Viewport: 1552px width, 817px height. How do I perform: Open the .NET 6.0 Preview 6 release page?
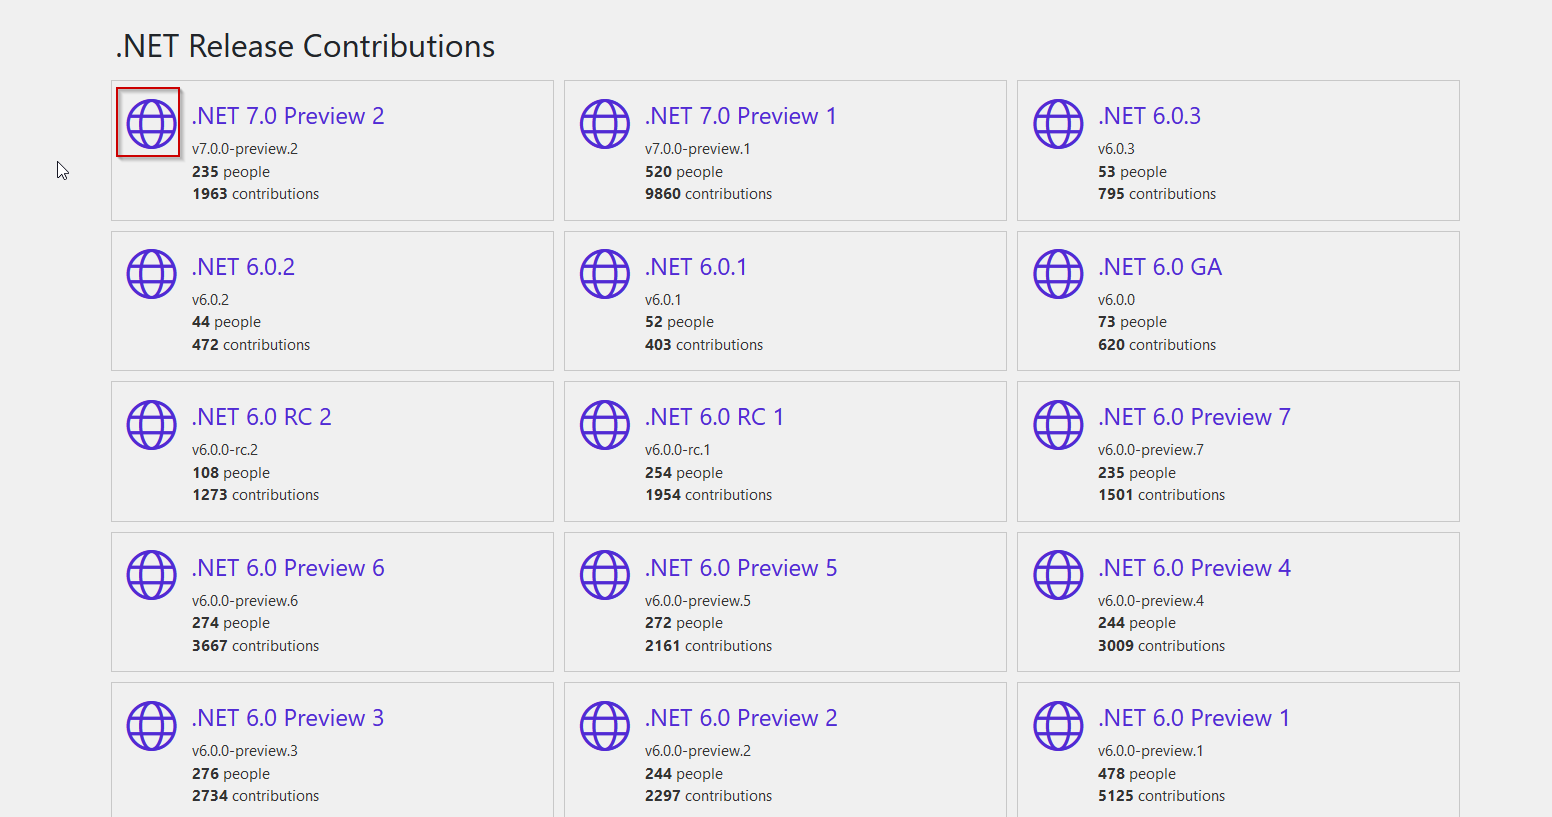pyautogui.click(x=287, y=567)
